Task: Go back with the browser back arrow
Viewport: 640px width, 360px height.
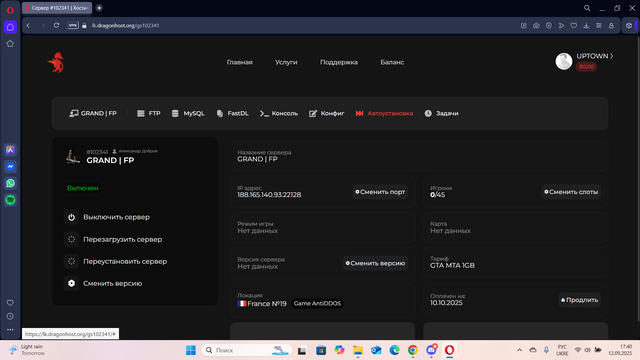Action: coord(28,25)
